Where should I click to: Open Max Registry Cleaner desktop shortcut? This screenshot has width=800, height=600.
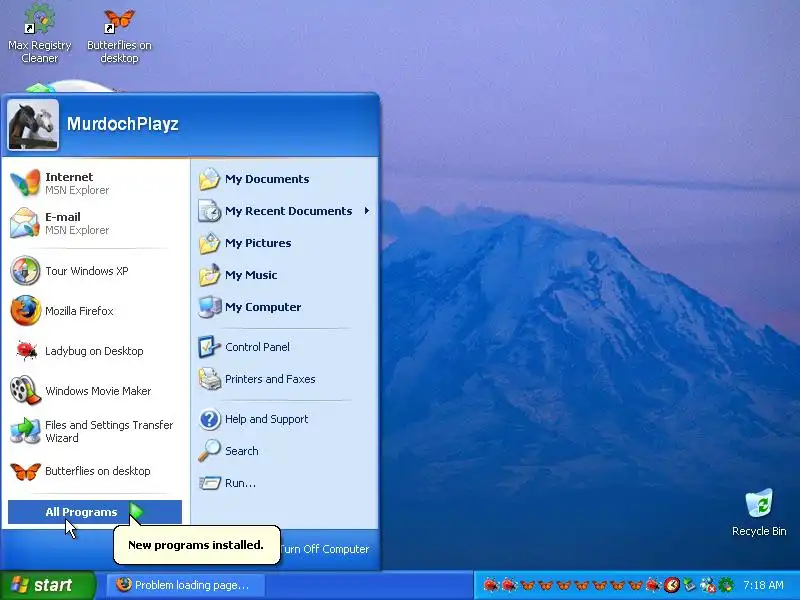[40, 33]
